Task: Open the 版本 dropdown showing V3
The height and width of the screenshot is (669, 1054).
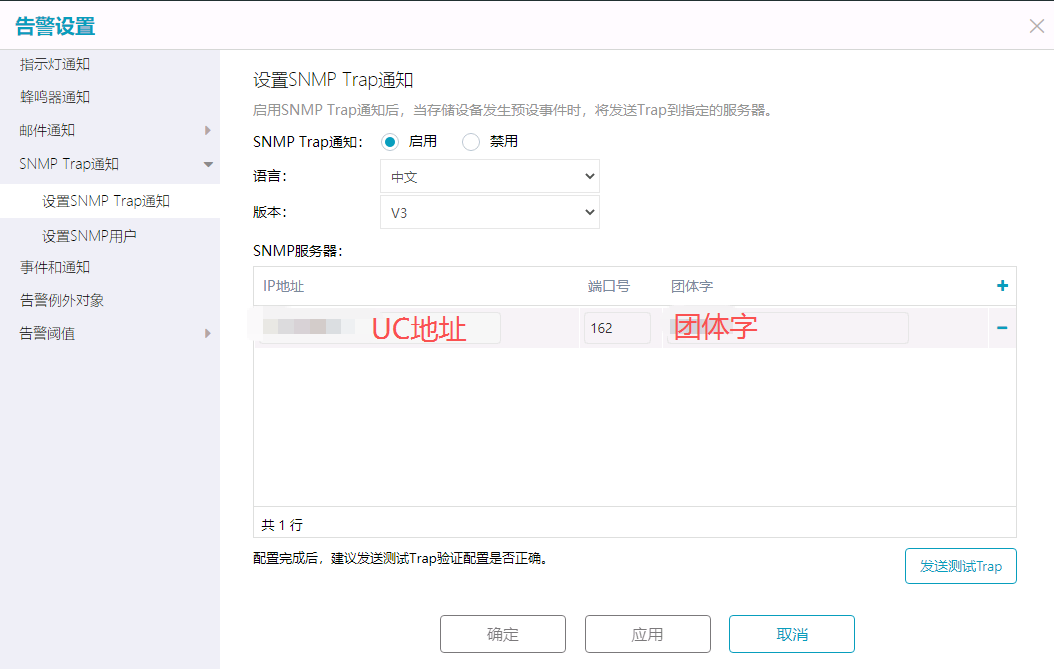Action: pyautogui.click(x=489, y=212)
